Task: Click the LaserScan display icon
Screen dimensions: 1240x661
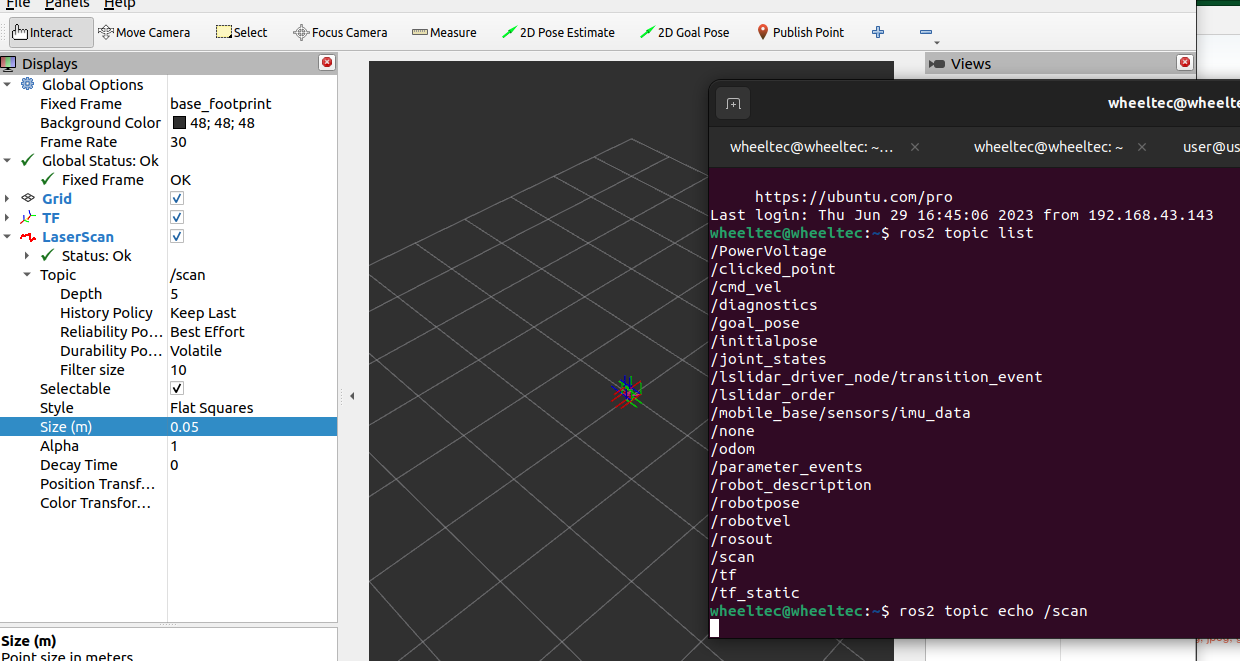Action: click(28, 236)
